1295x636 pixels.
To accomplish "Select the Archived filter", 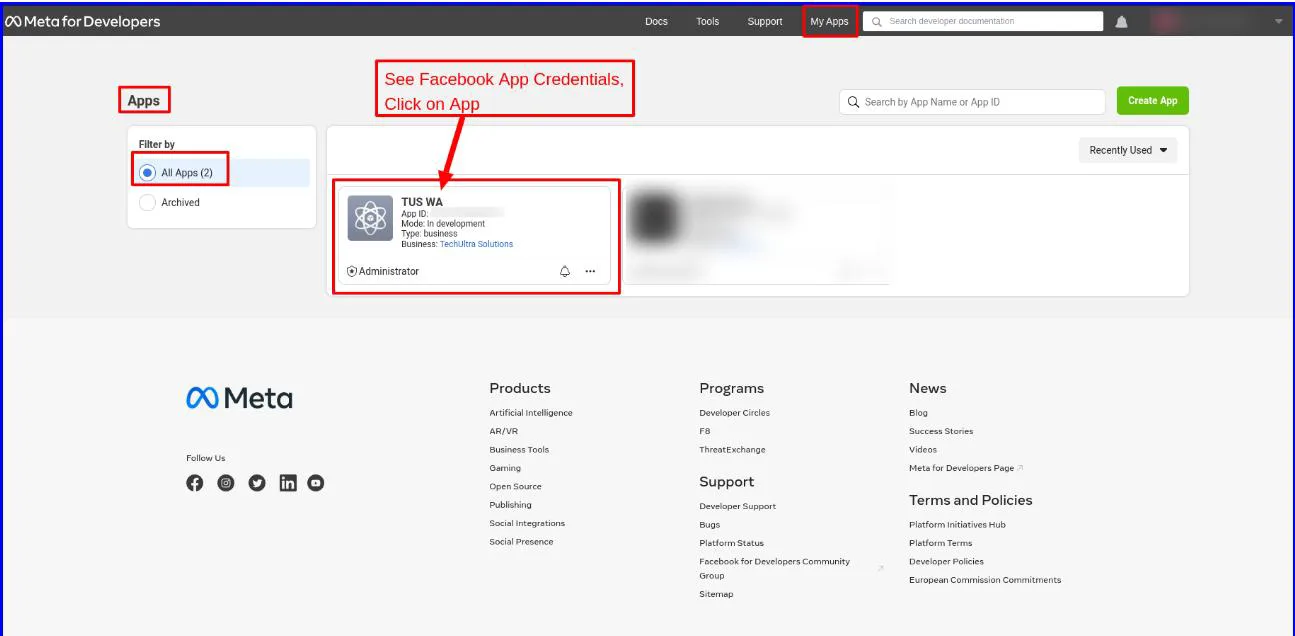I will 171,202.
